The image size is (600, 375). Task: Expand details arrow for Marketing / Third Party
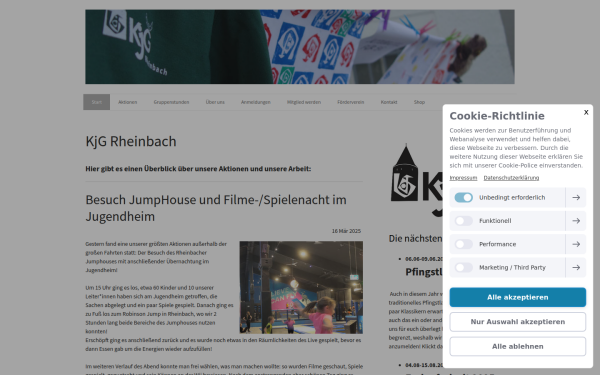click(576, 267)
